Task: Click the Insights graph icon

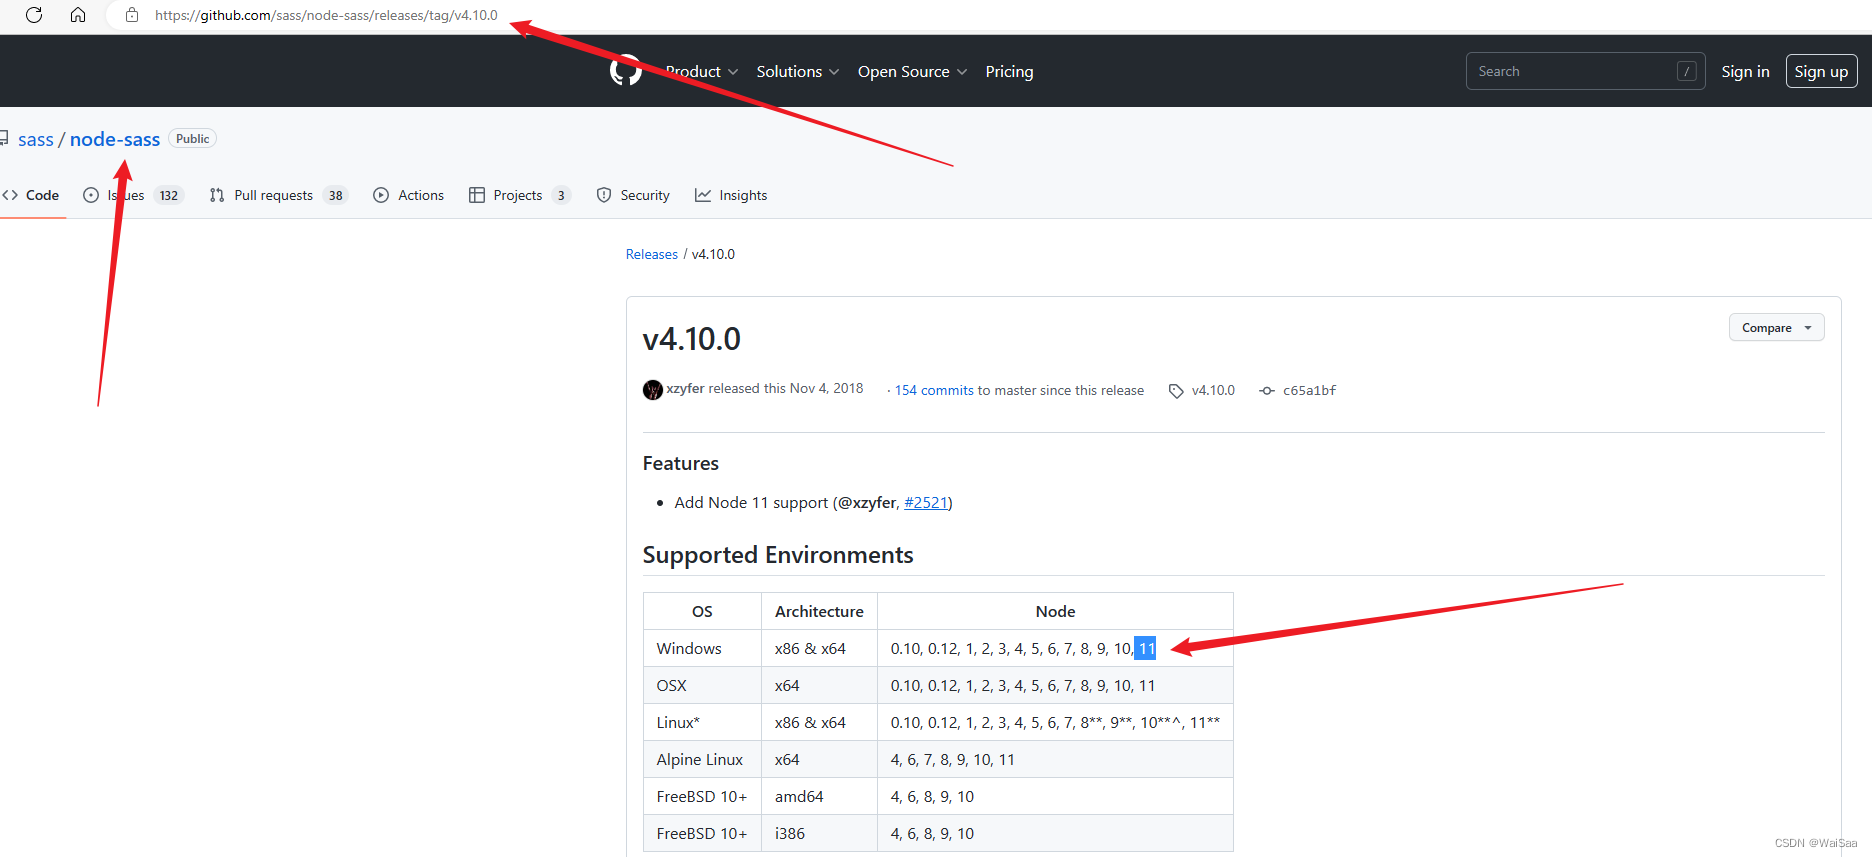Action: click(703, 195)
